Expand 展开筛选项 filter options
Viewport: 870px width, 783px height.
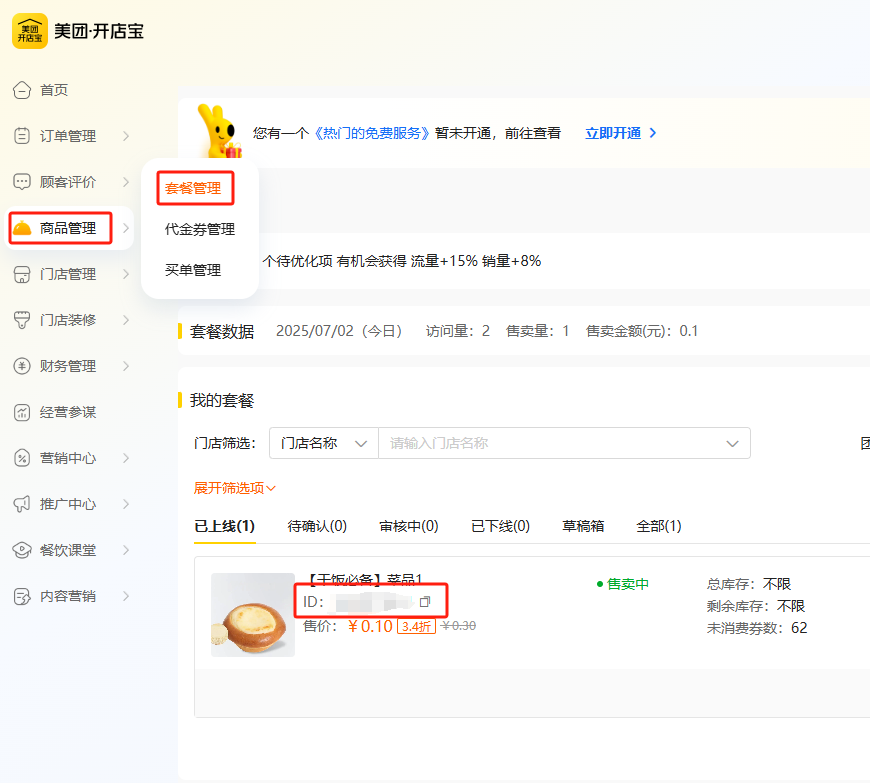(x=235, y=488)
